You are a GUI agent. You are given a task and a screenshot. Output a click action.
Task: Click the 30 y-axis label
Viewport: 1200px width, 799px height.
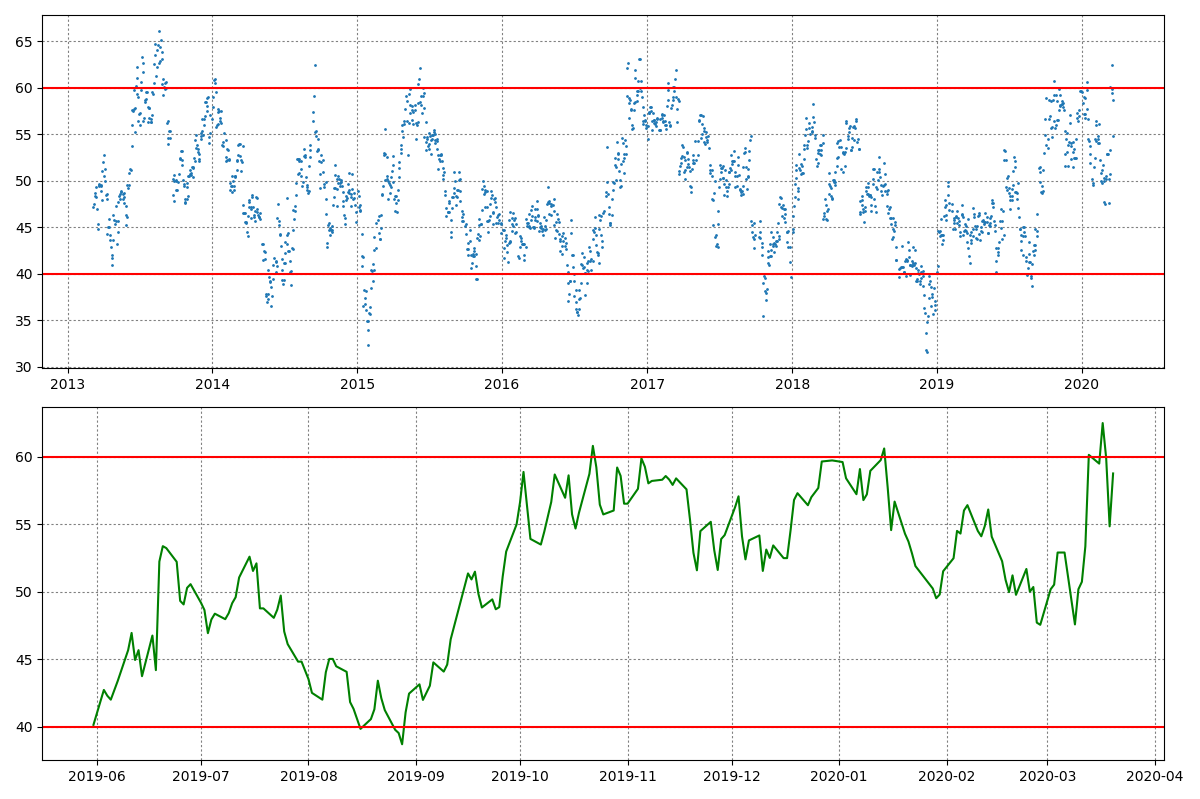26,368
